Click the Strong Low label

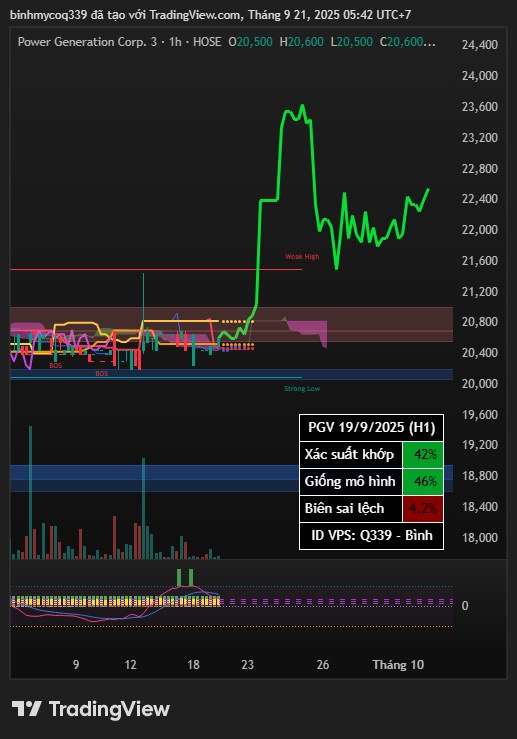302,388
